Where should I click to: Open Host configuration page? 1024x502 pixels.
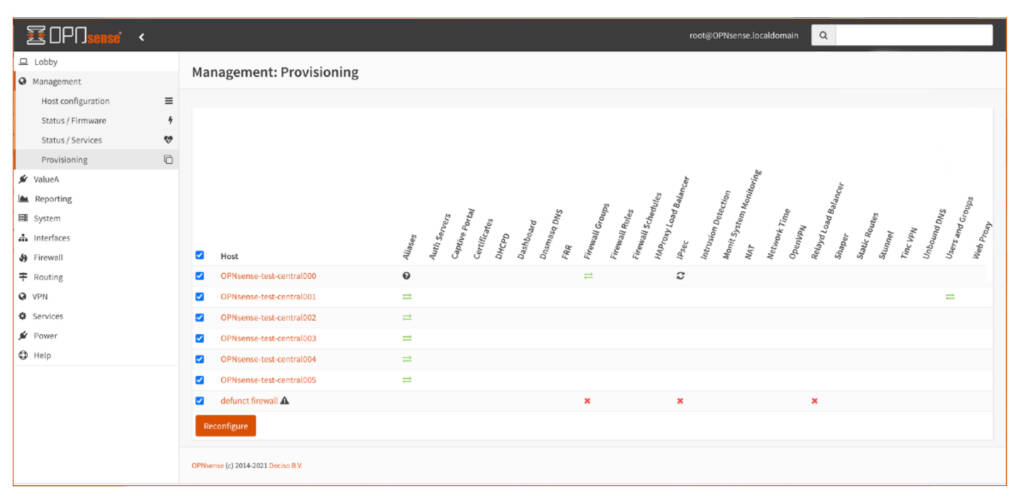click(75, 101)
